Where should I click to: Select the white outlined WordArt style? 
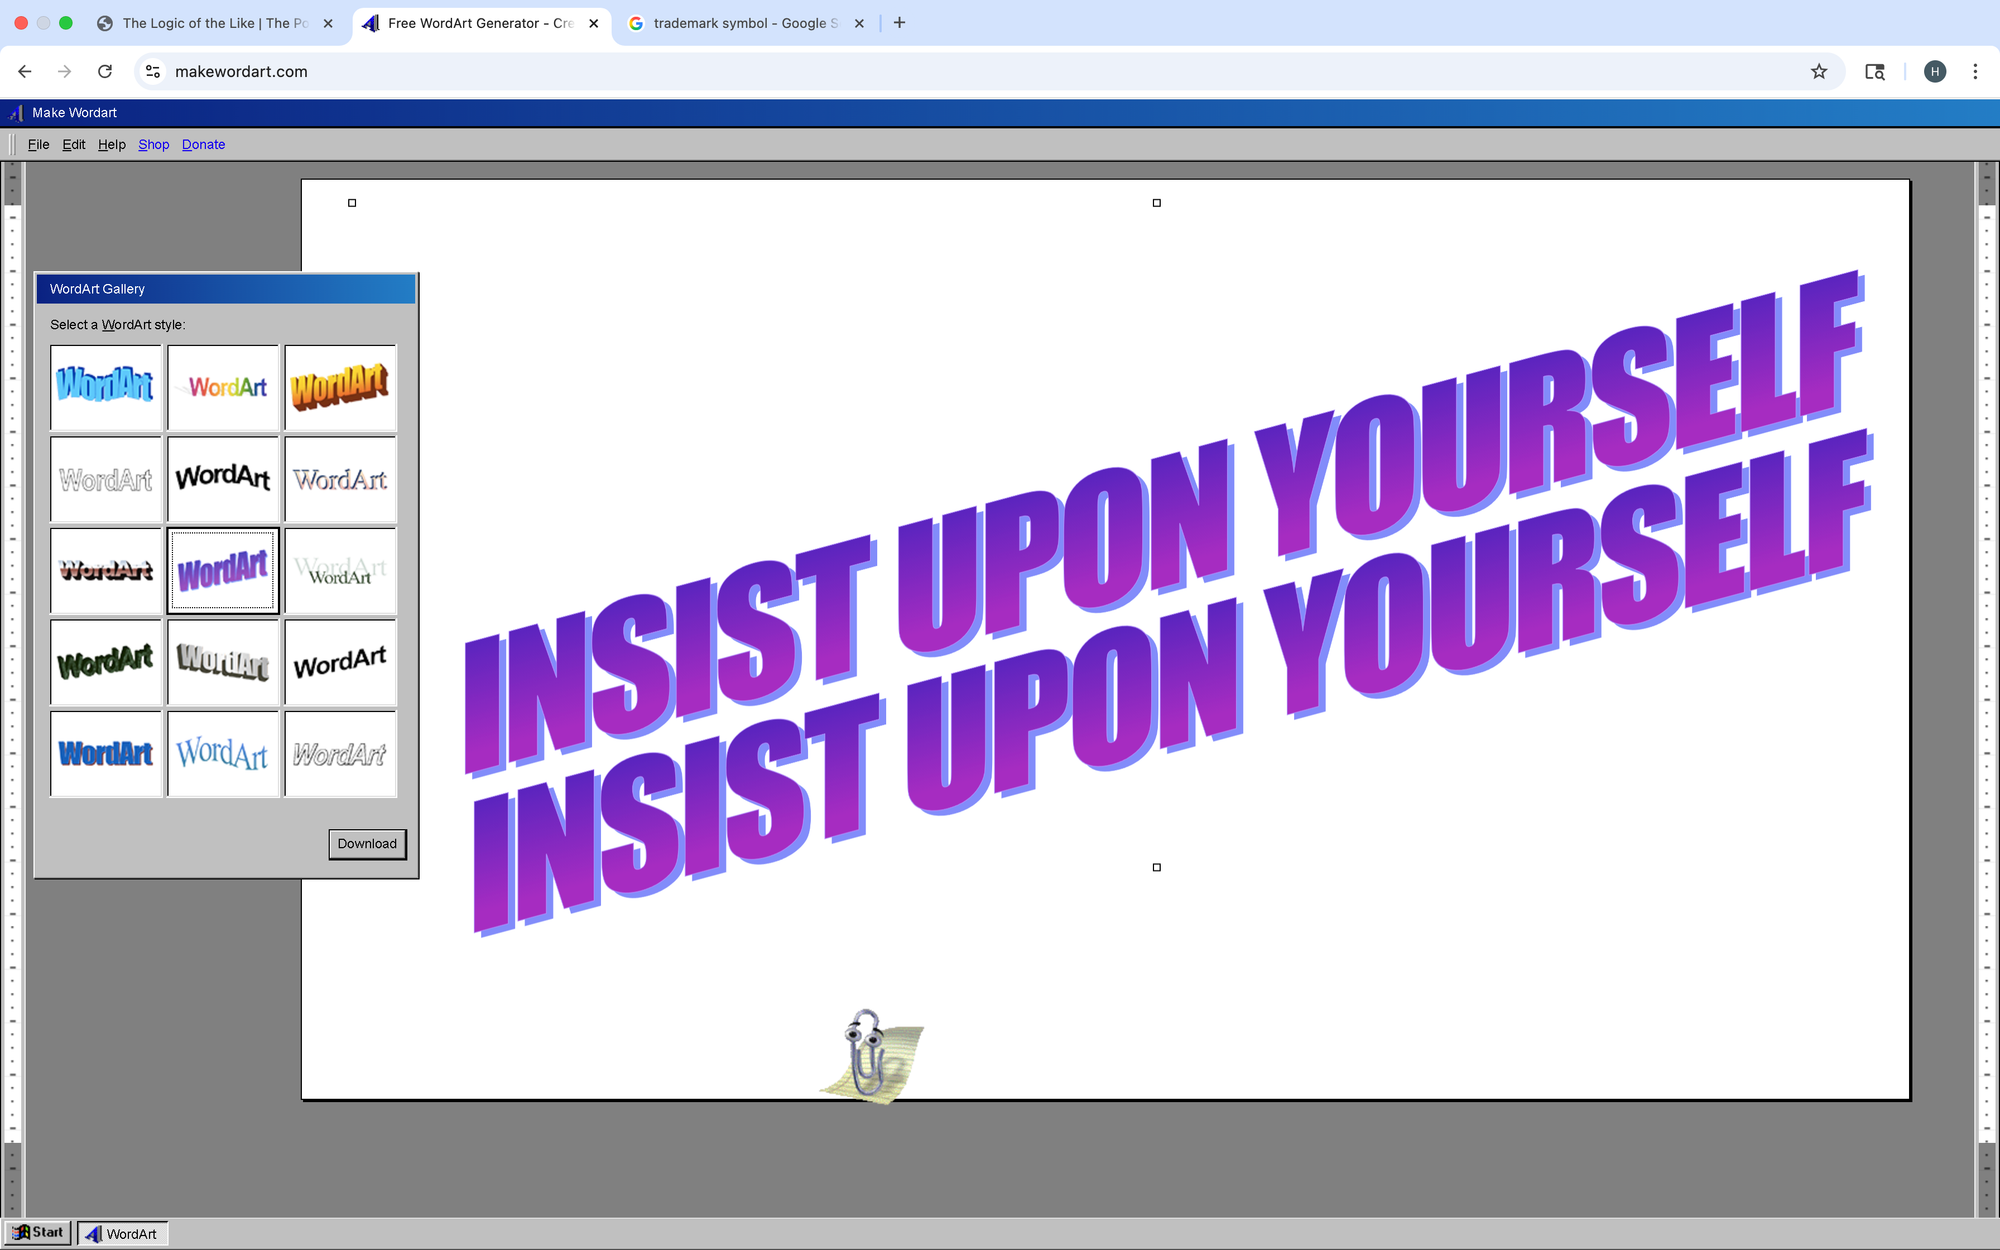click(106, 479)
